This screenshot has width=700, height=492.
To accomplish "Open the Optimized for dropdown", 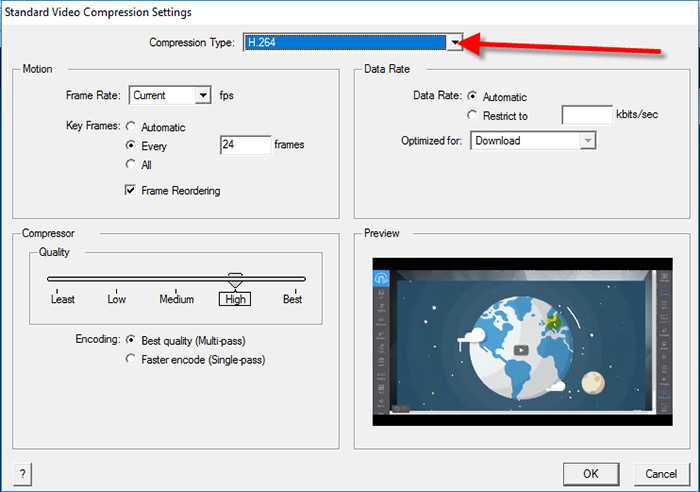I will [x=588, y=141].
